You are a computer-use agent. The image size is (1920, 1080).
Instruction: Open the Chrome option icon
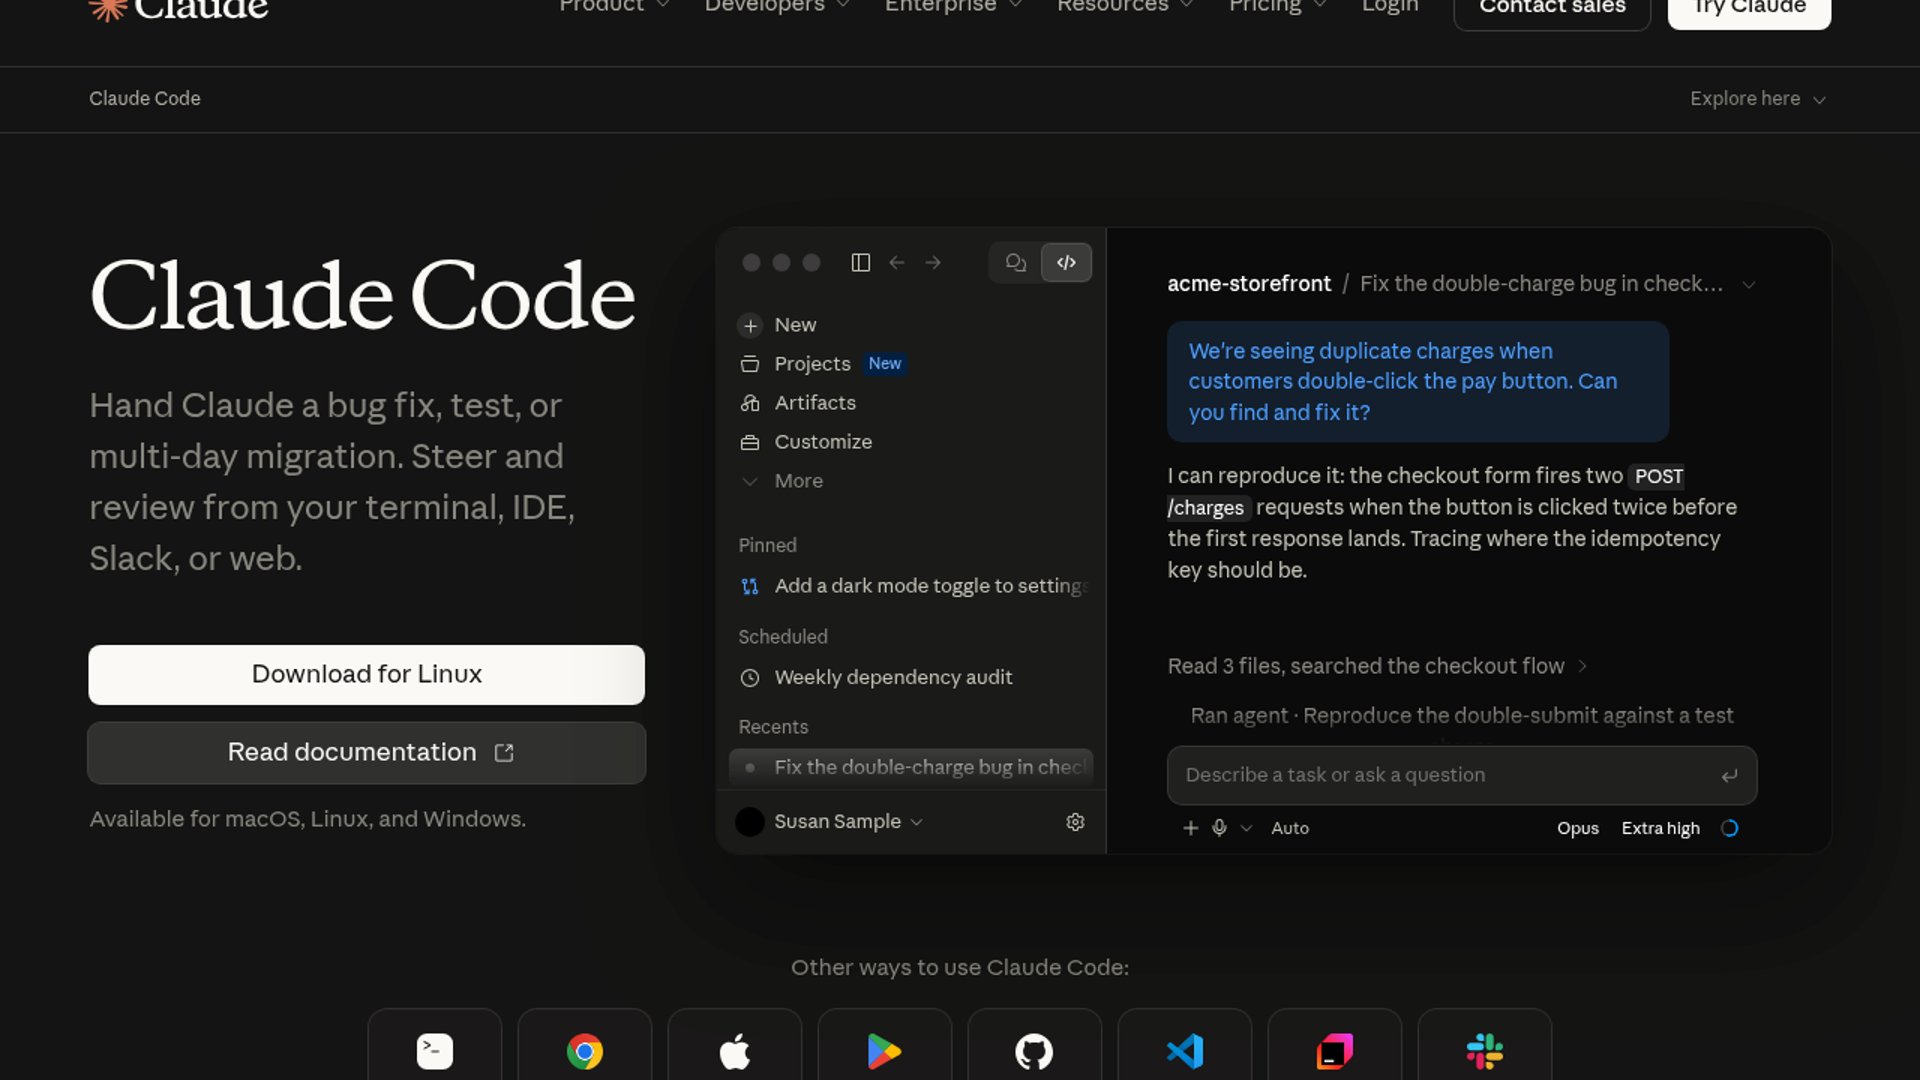(x=585, y=1050)
